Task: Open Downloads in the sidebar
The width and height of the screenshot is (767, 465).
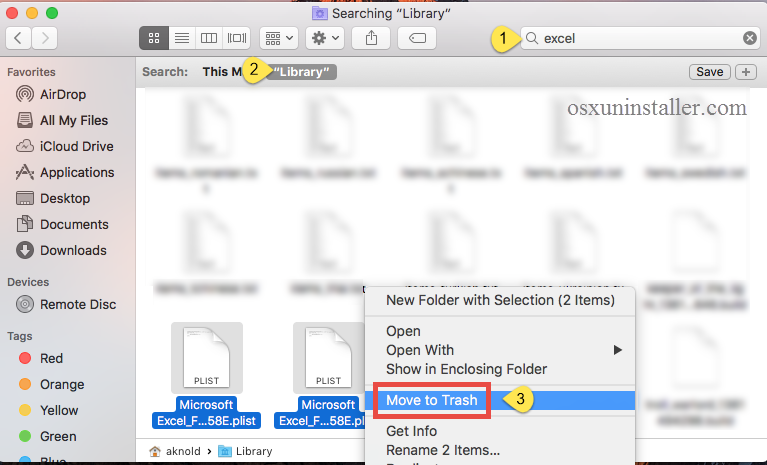Action: click(73, 250)
